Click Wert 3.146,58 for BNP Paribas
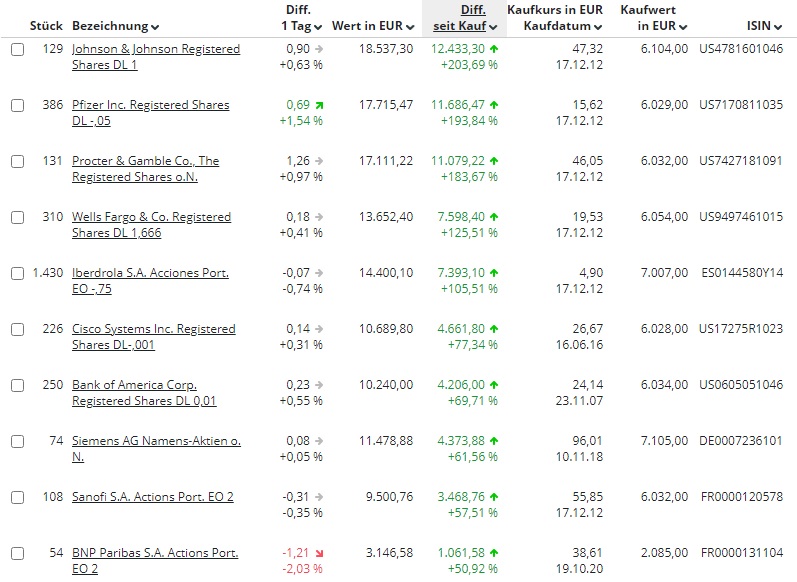The width and height of the screenshot is (797, 582). [x=389, y=552]
